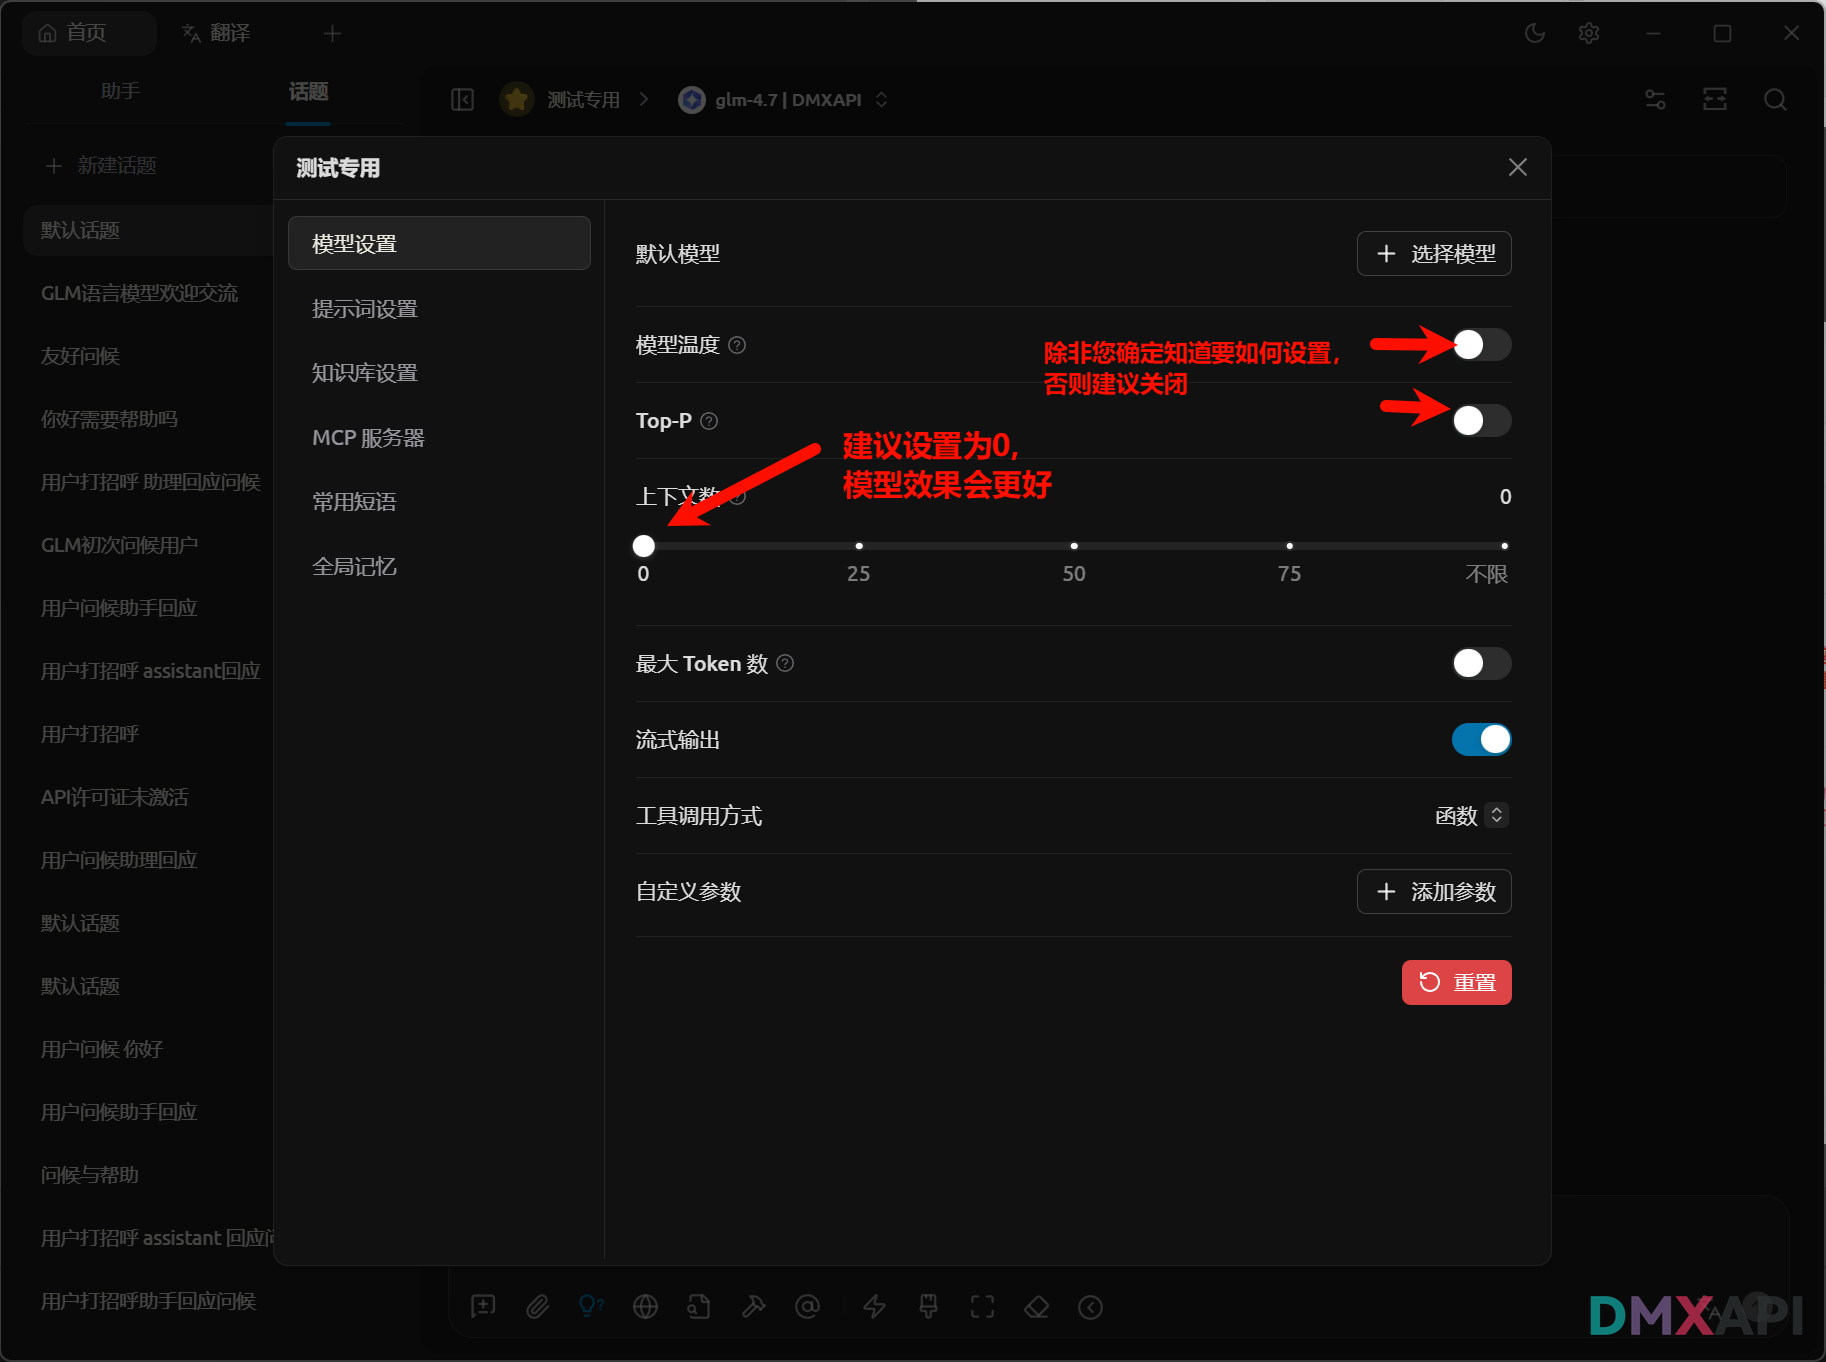The image size is (1826, 1362).
Task: Open the 工具调用方式 函数 dropdown
Action: coord(1471,815)
